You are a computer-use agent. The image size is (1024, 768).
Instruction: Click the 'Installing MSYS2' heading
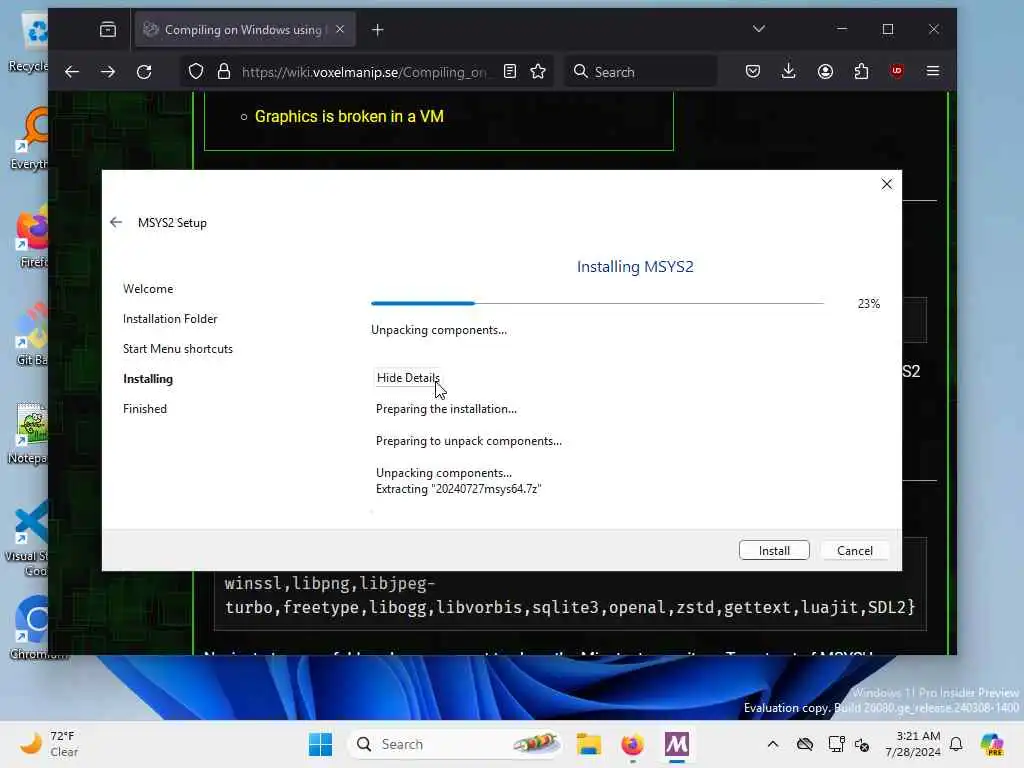(635, 266)
